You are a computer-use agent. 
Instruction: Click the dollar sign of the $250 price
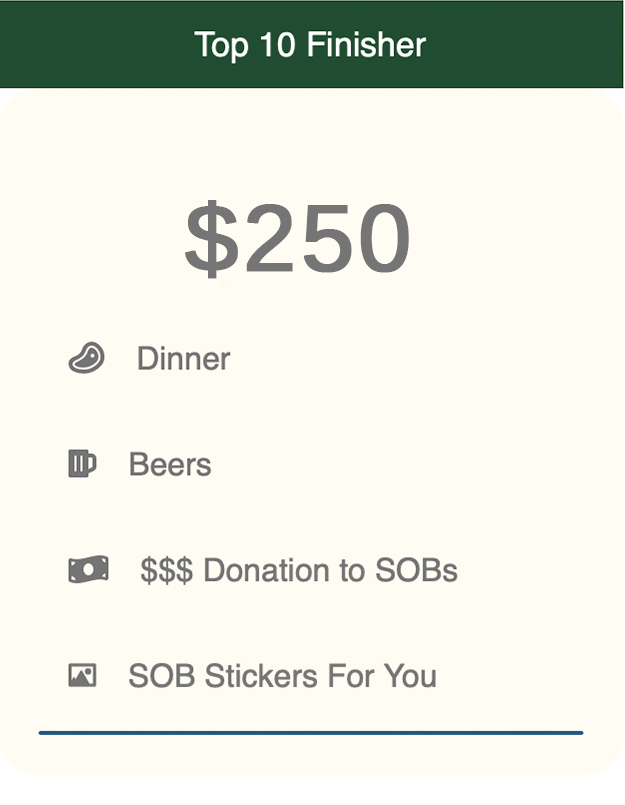pos(211,240)
